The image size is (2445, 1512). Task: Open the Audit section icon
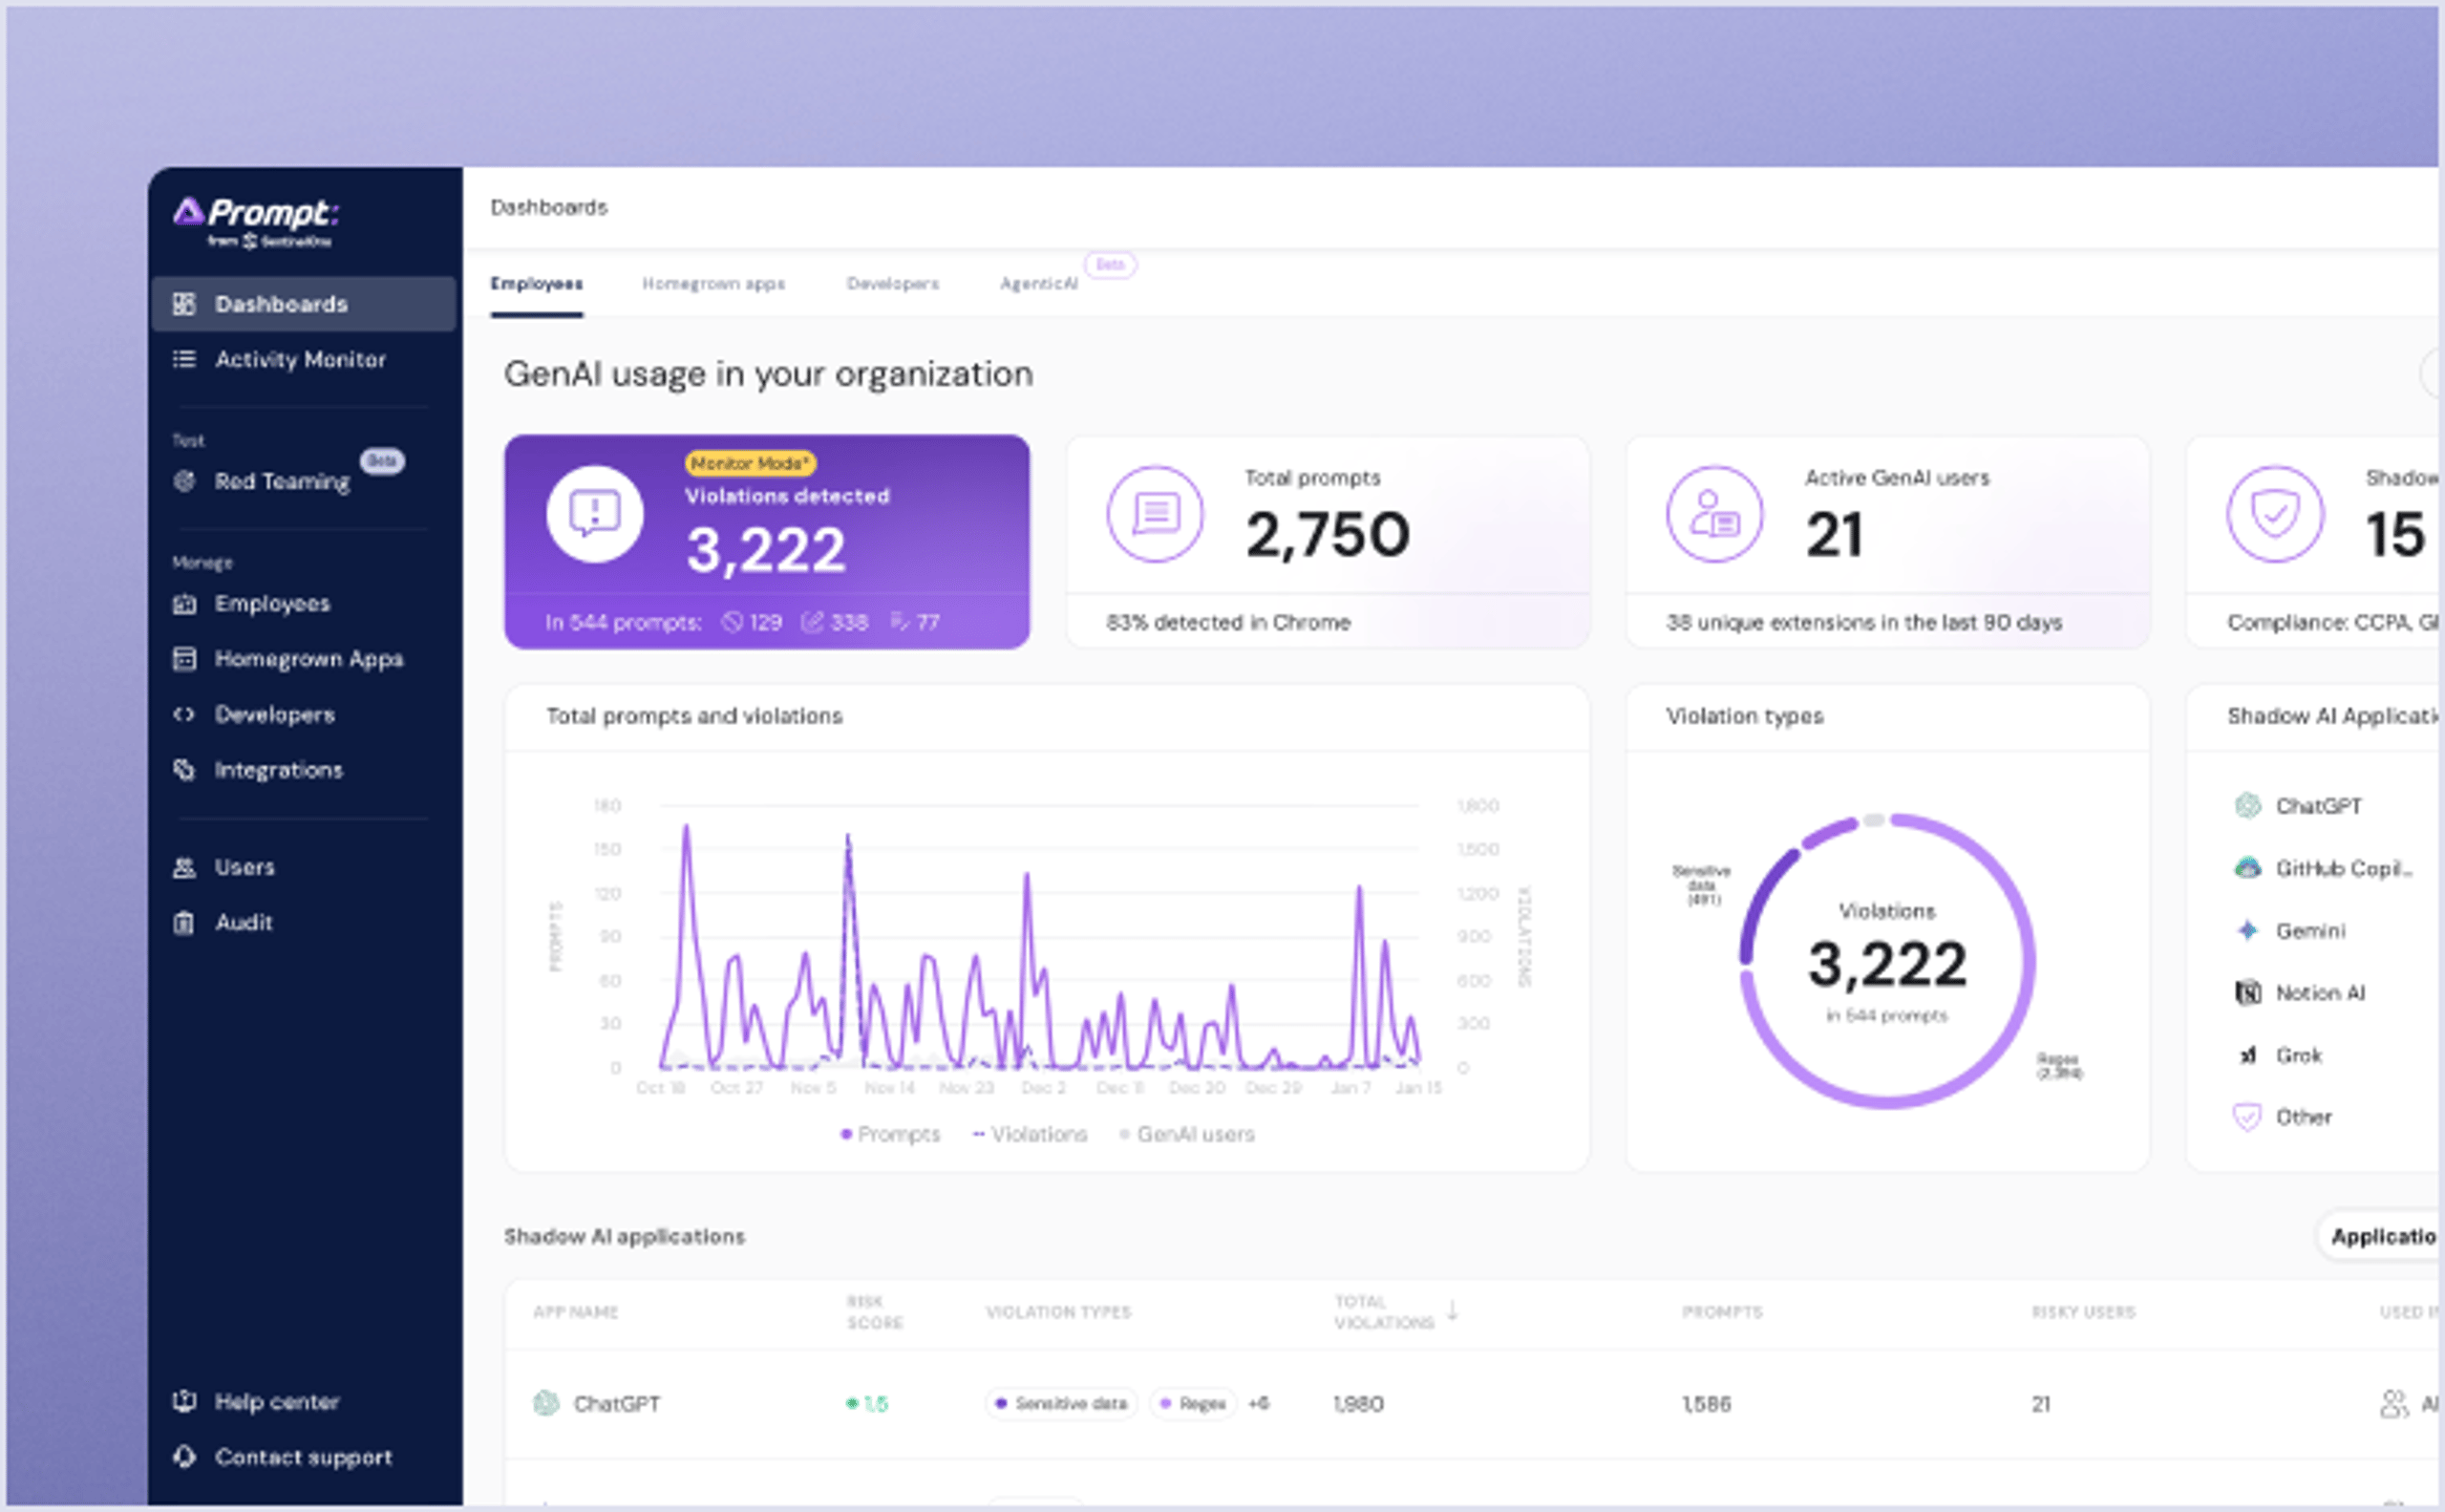pyautogui.click(x=184, y=922)
